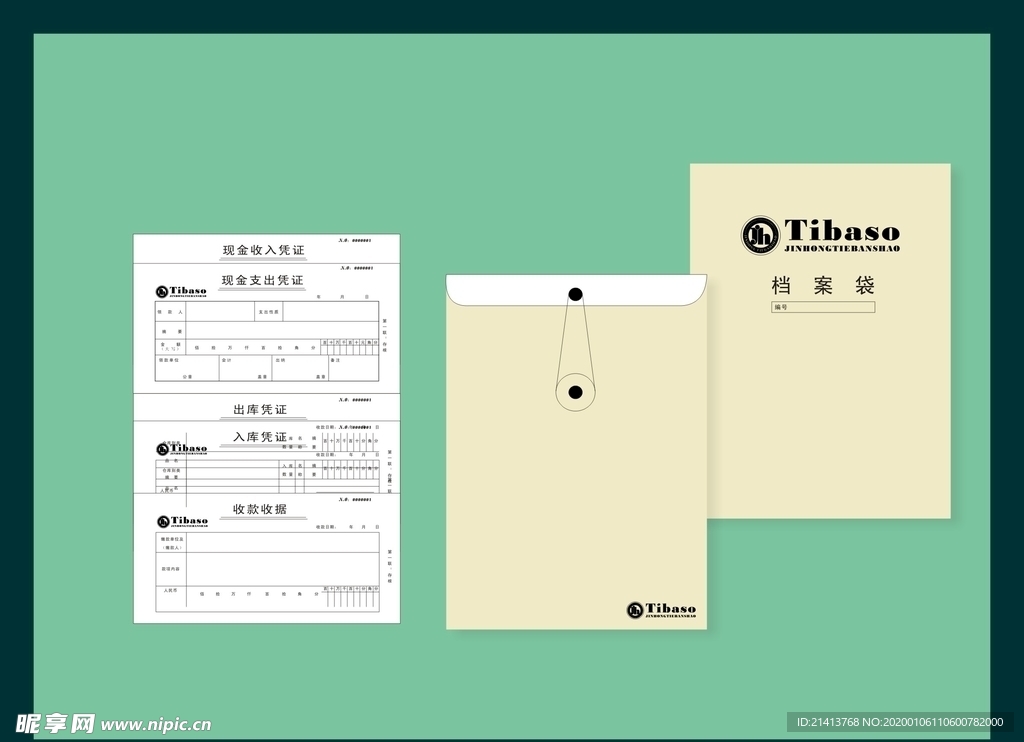Click the upper string button on the envelope flap
This screenshot has height=742, width=1024.
(x=575, y=294)
